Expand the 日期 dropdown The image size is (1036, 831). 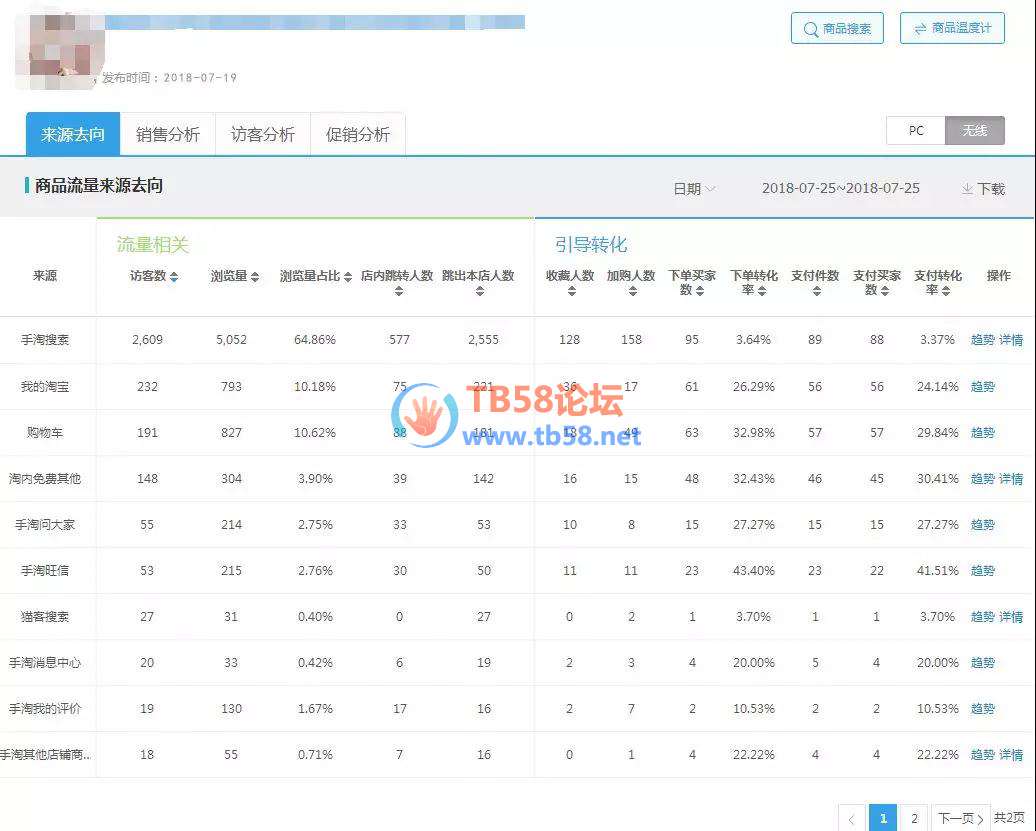pos(694,188)
